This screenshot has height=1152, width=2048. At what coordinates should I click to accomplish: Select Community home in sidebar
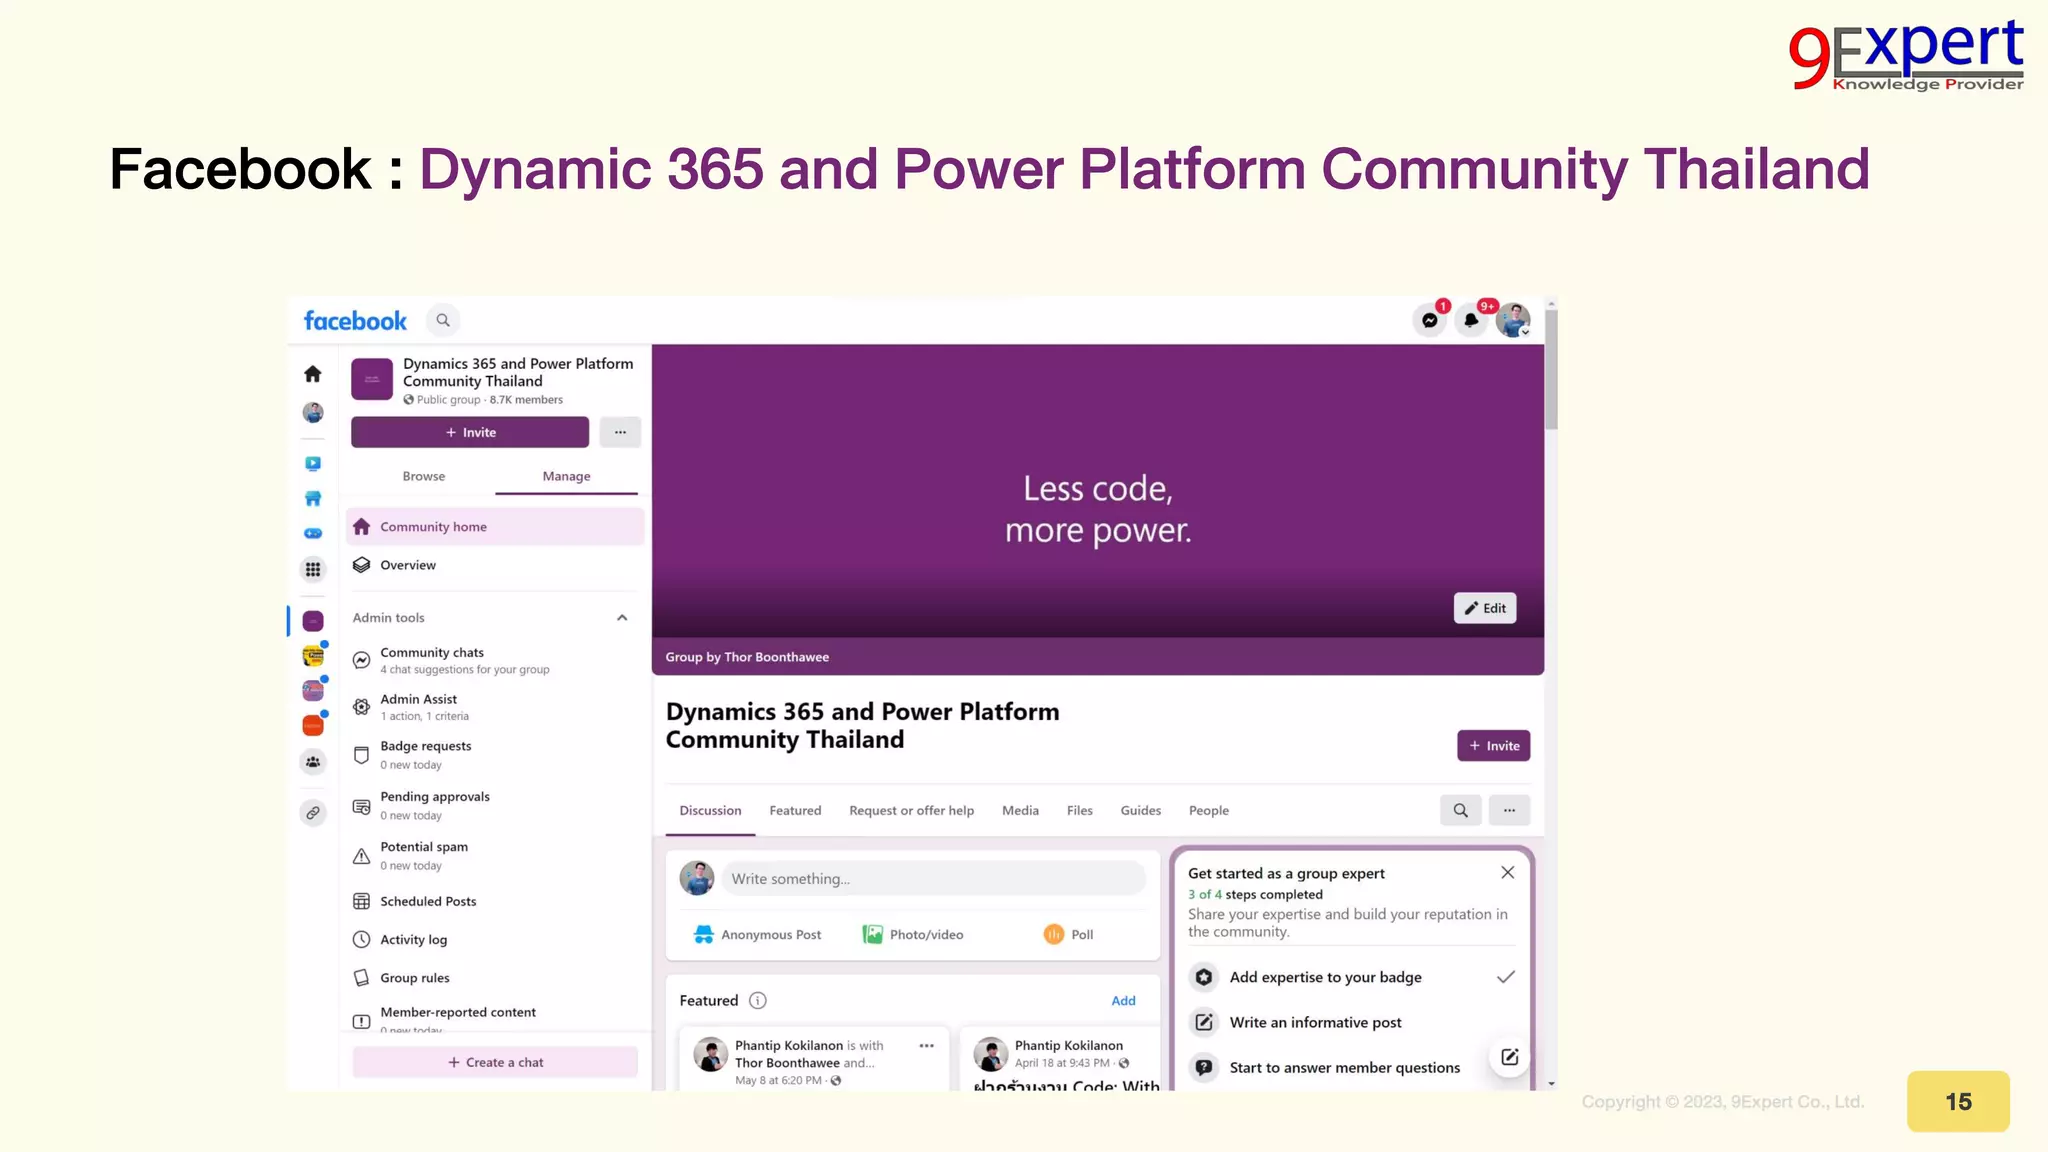tap(495, 527)
